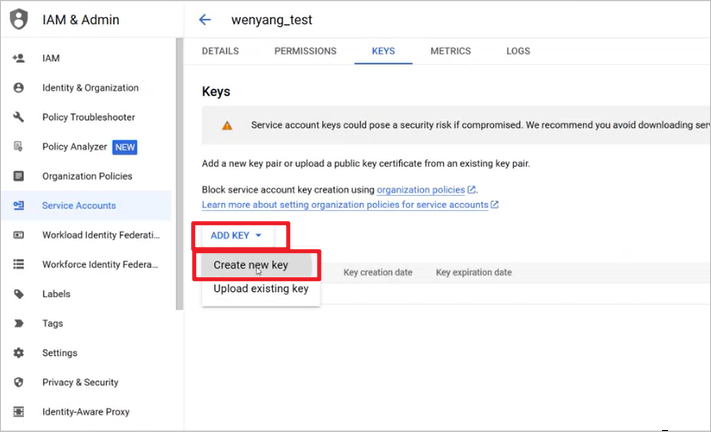Open Workload Identity Federation entry
Screen dimensions: 711x432
pyautogui.click(x=101, y=235)
